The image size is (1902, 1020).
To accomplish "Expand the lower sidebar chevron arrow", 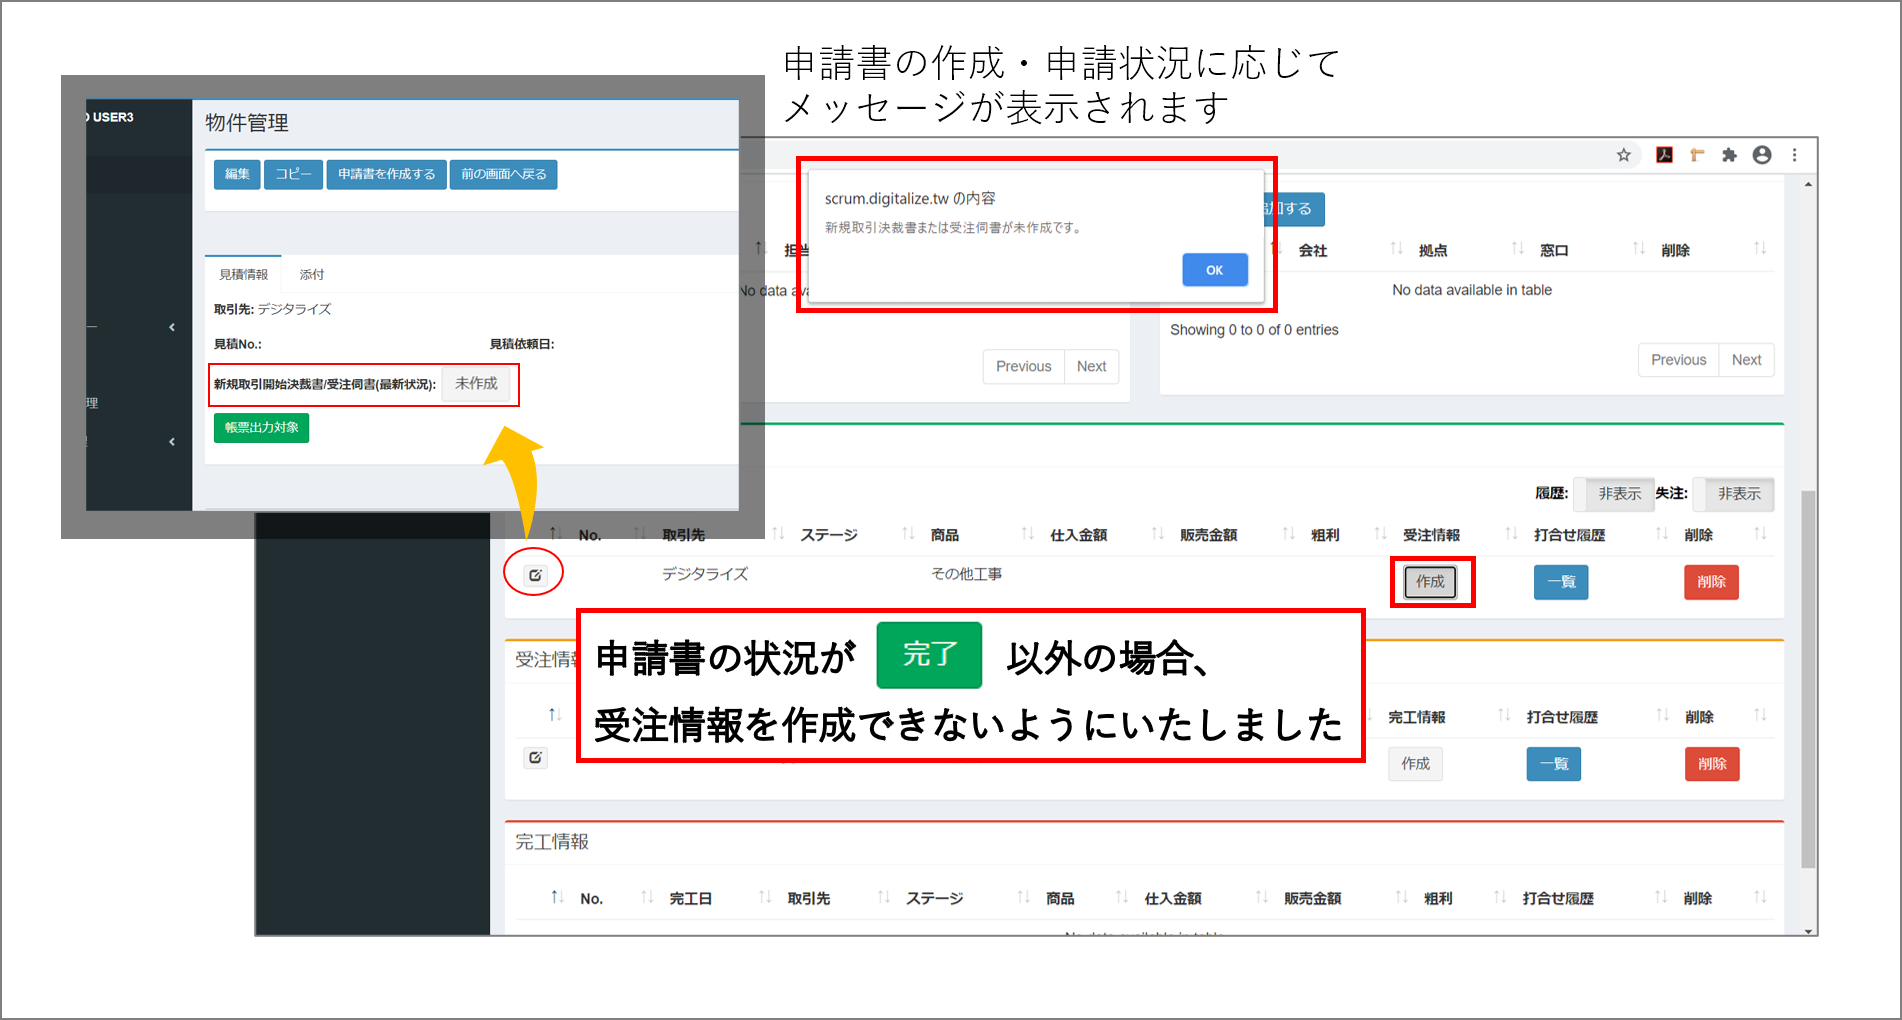I will tap(172, 442).
